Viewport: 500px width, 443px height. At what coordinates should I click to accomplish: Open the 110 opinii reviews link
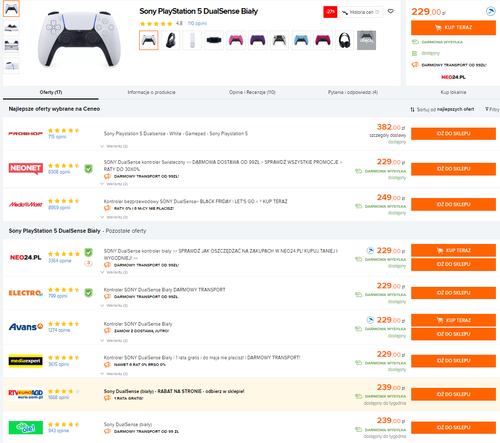tap(197, 23)
